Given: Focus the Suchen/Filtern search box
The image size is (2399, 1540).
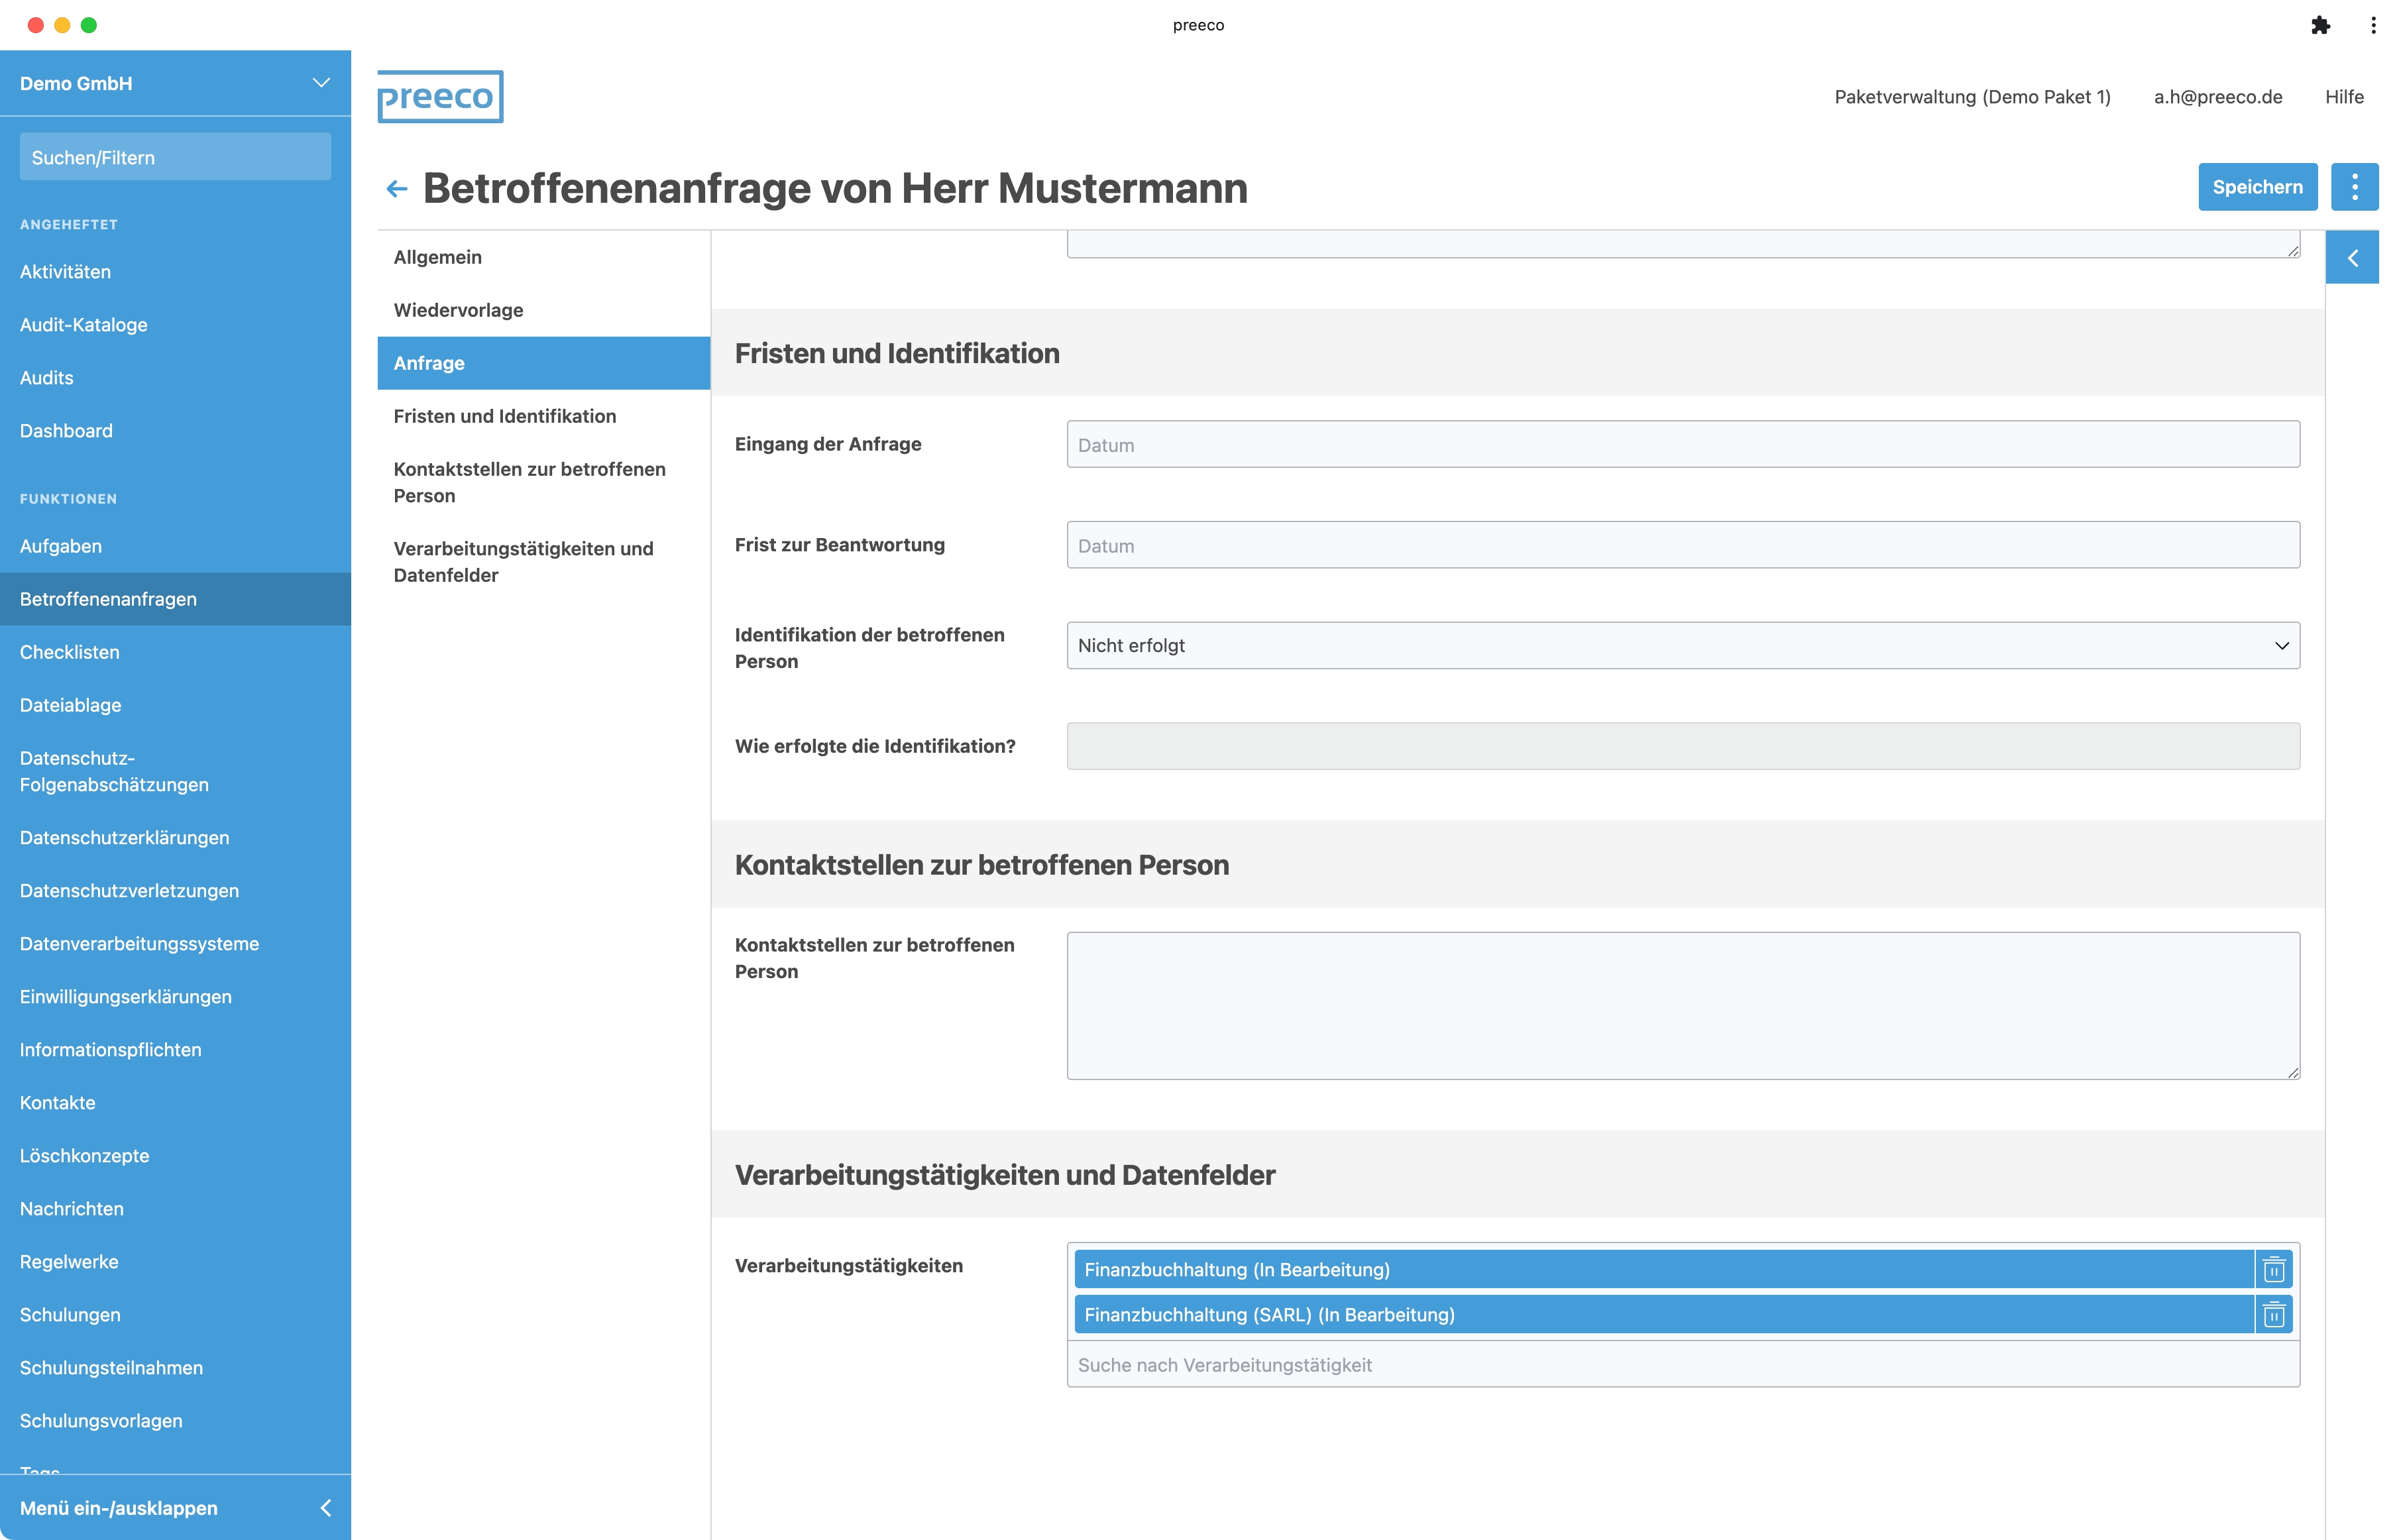Looking at the screenshot, I should 175,157.
